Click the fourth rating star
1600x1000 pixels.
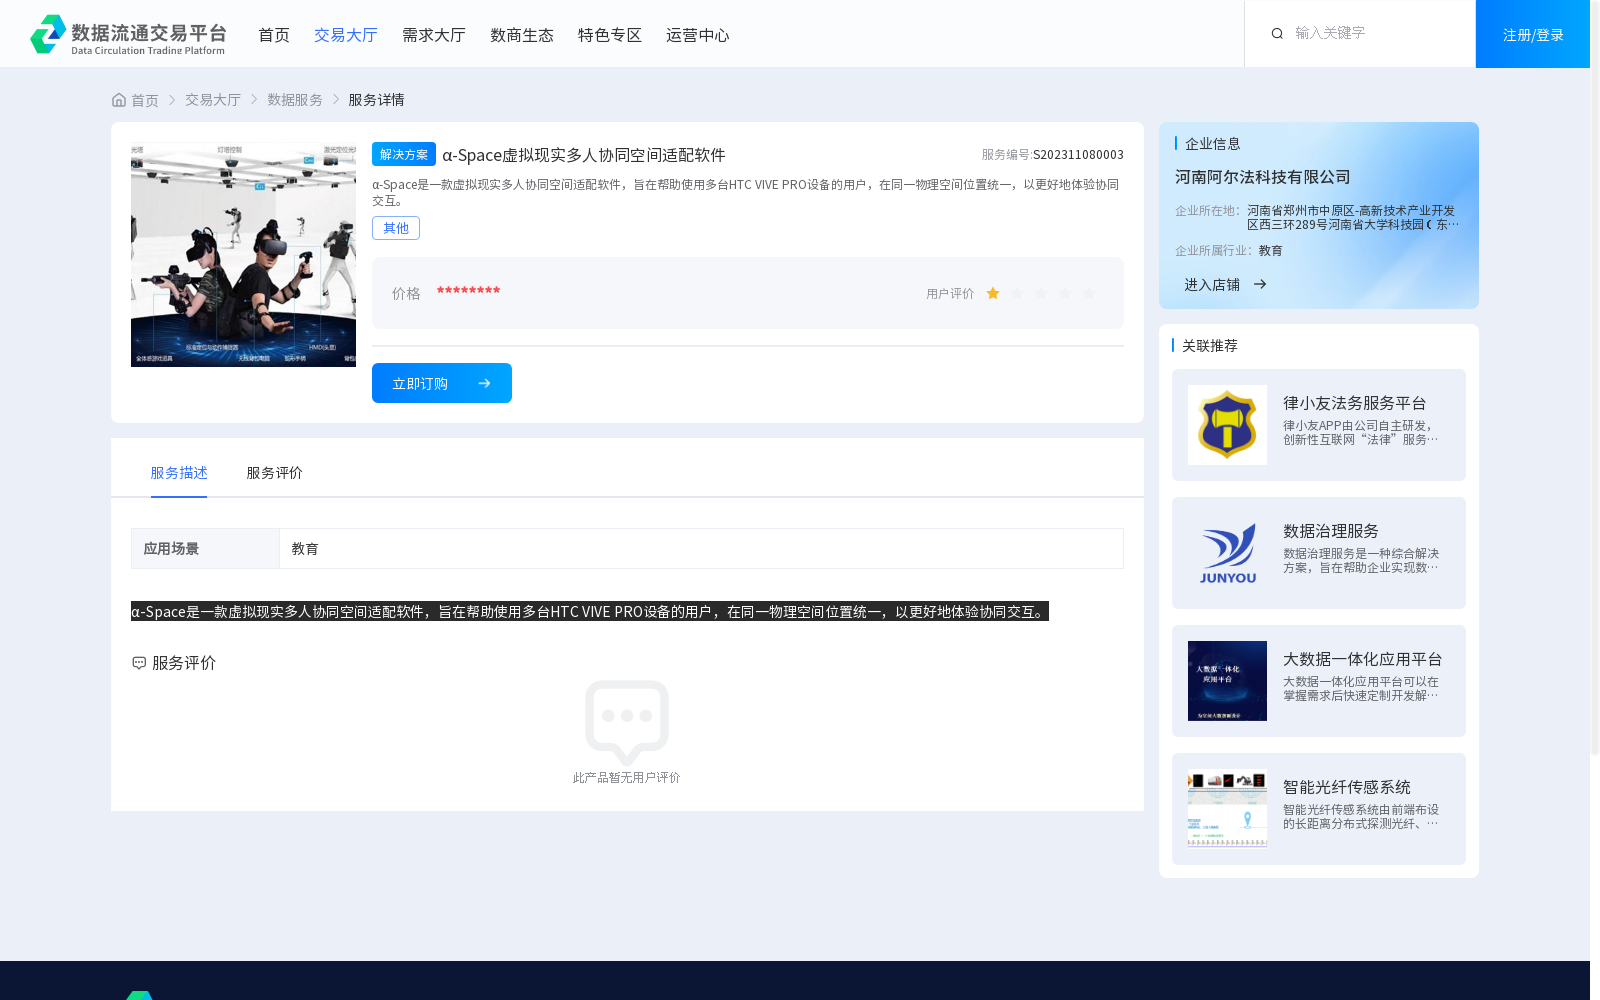click(1065, 293)
